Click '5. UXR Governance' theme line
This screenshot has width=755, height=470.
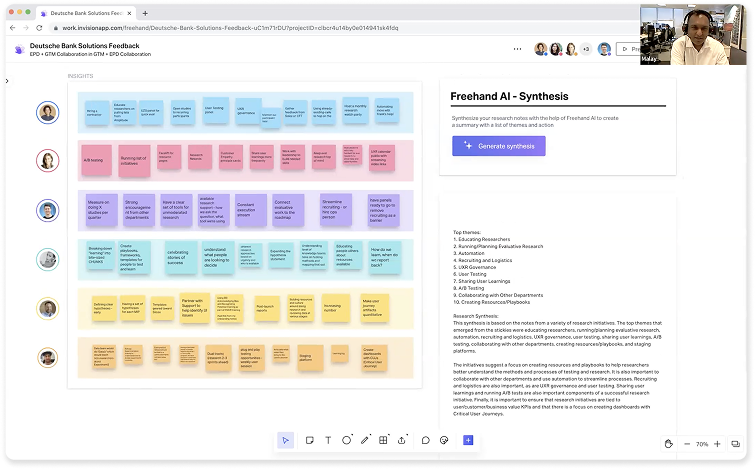475,267
